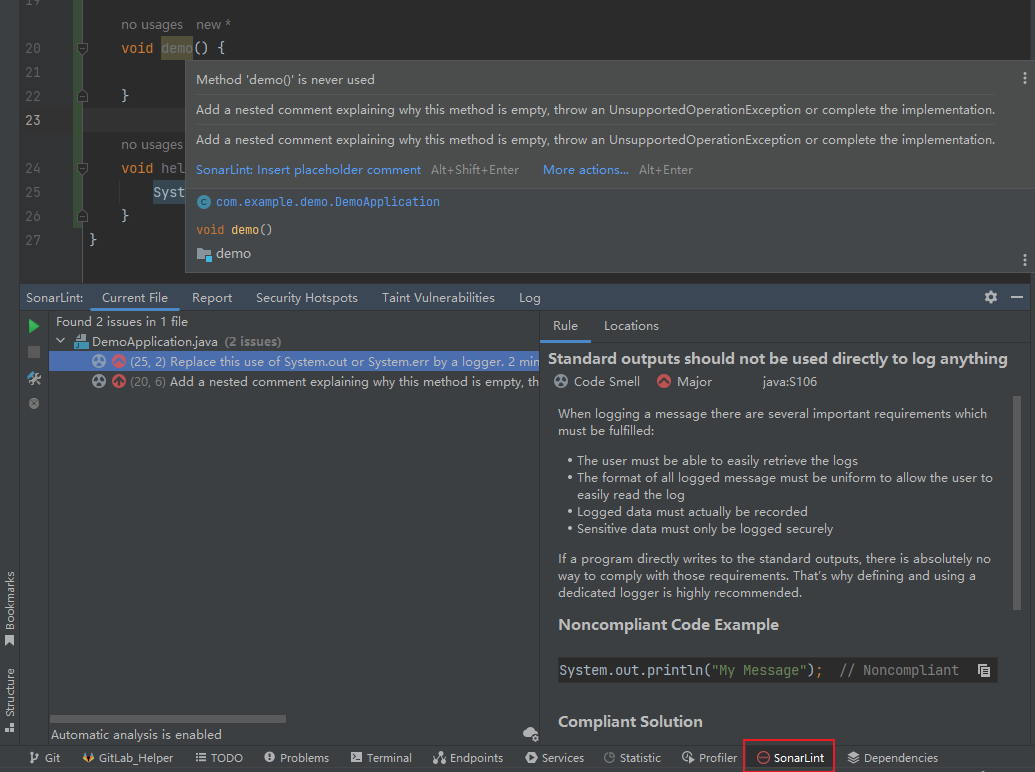Select the Rule tab
This screenshot has height=772, width=1035.
click(x=565, y=326)
